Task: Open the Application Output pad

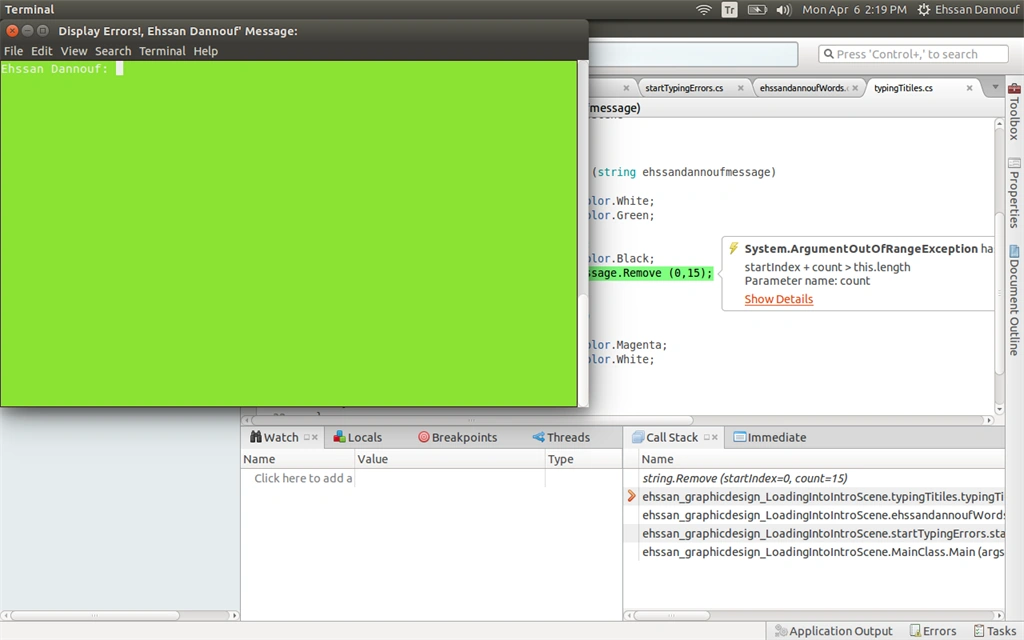Action: [x=833, y=631]
